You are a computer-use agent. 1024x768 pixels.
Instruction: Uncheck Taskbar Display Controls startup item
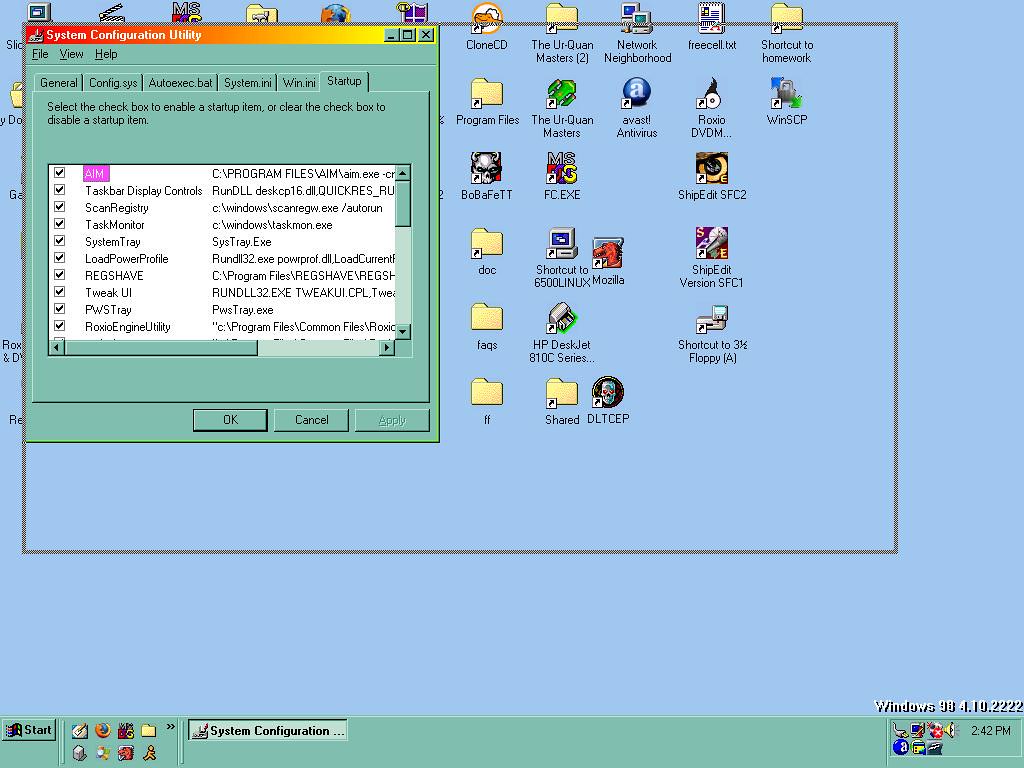pos(59,189)
